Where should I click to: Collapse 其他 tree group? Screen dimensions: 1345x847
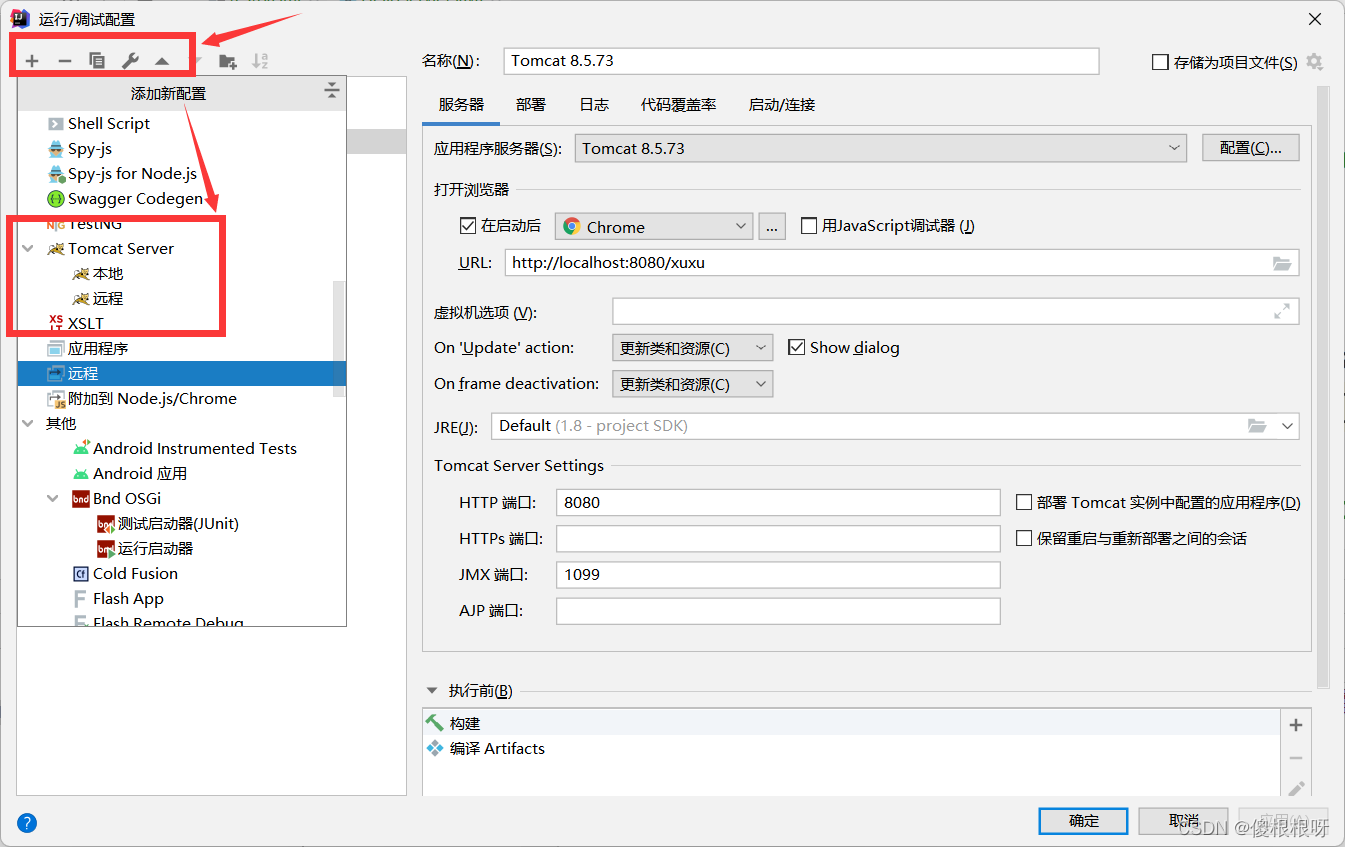(28, 423)
